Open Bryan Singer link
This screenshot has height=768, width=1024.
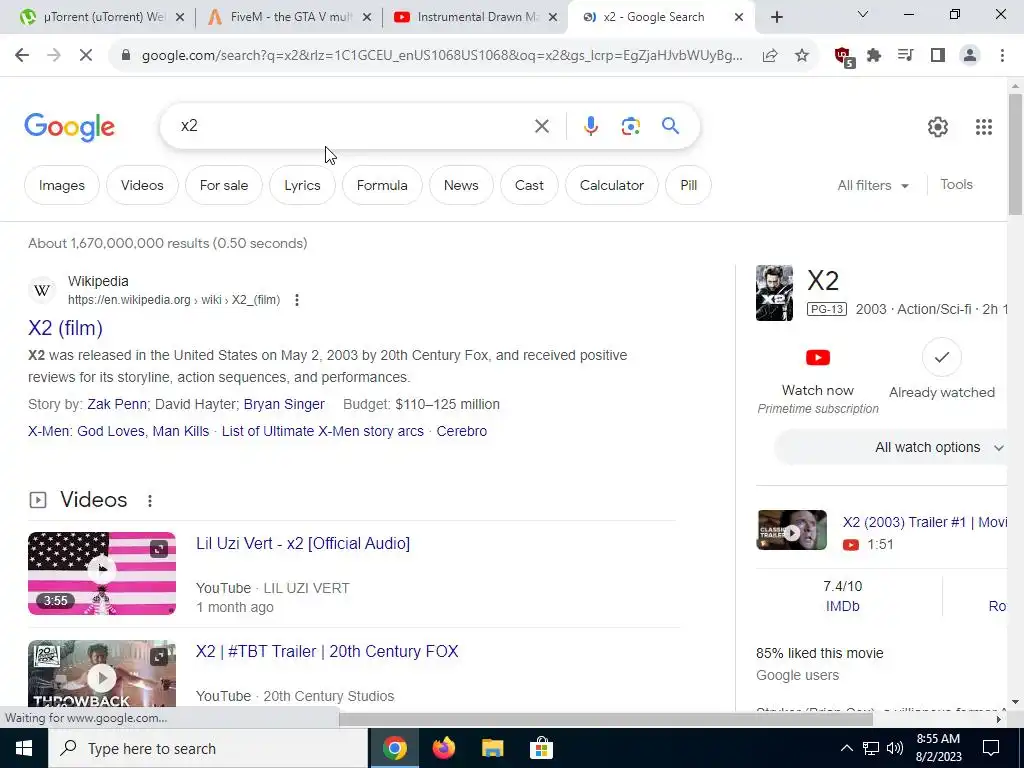click(x=284, y=404)
